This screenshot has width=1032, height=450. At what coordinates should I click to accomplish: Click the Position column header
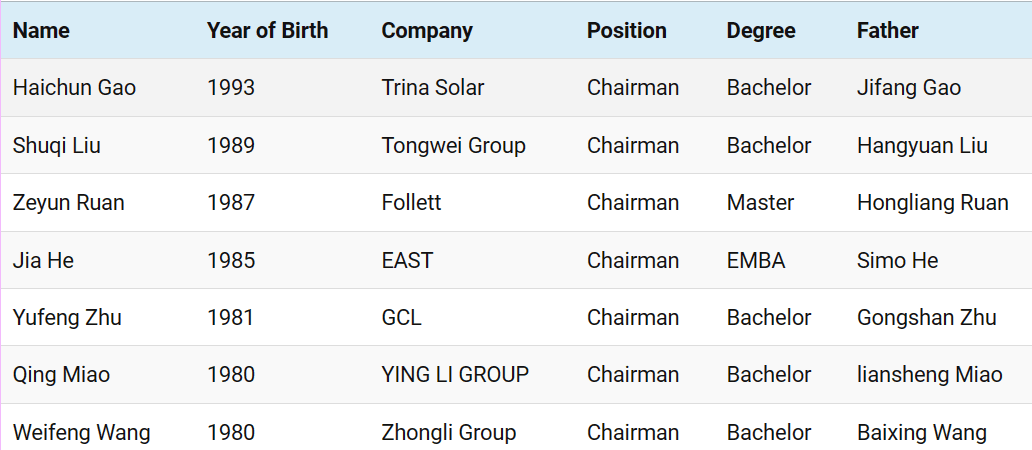pos(626,31)
